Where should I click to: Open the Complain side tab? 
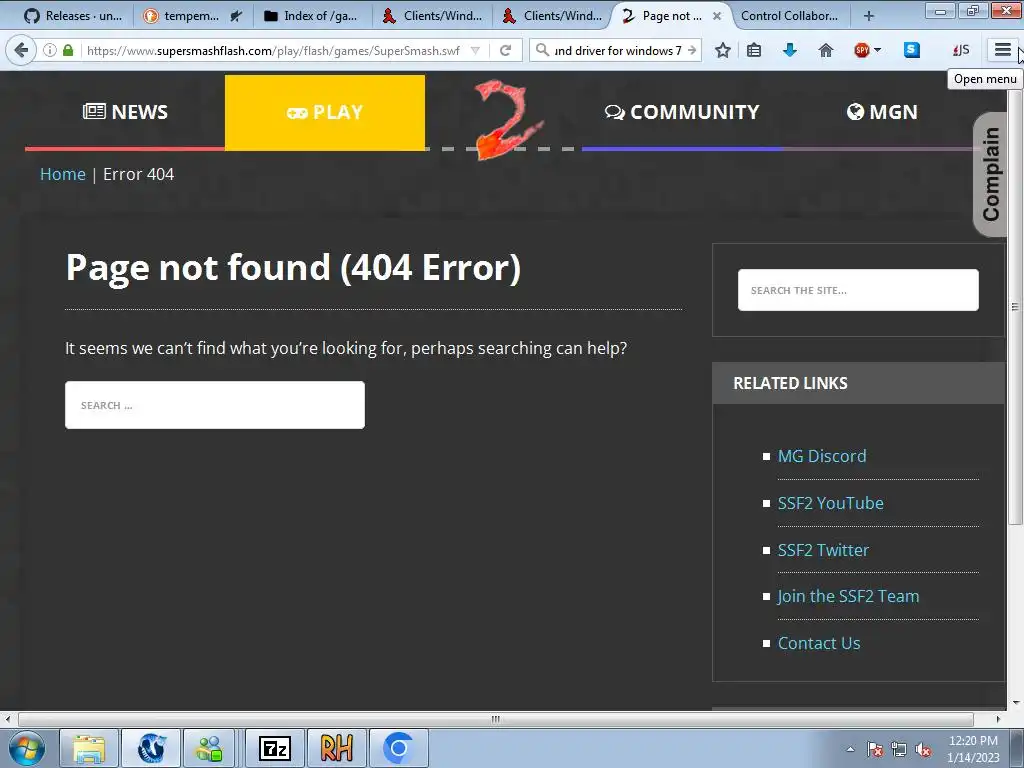(990, 174)
